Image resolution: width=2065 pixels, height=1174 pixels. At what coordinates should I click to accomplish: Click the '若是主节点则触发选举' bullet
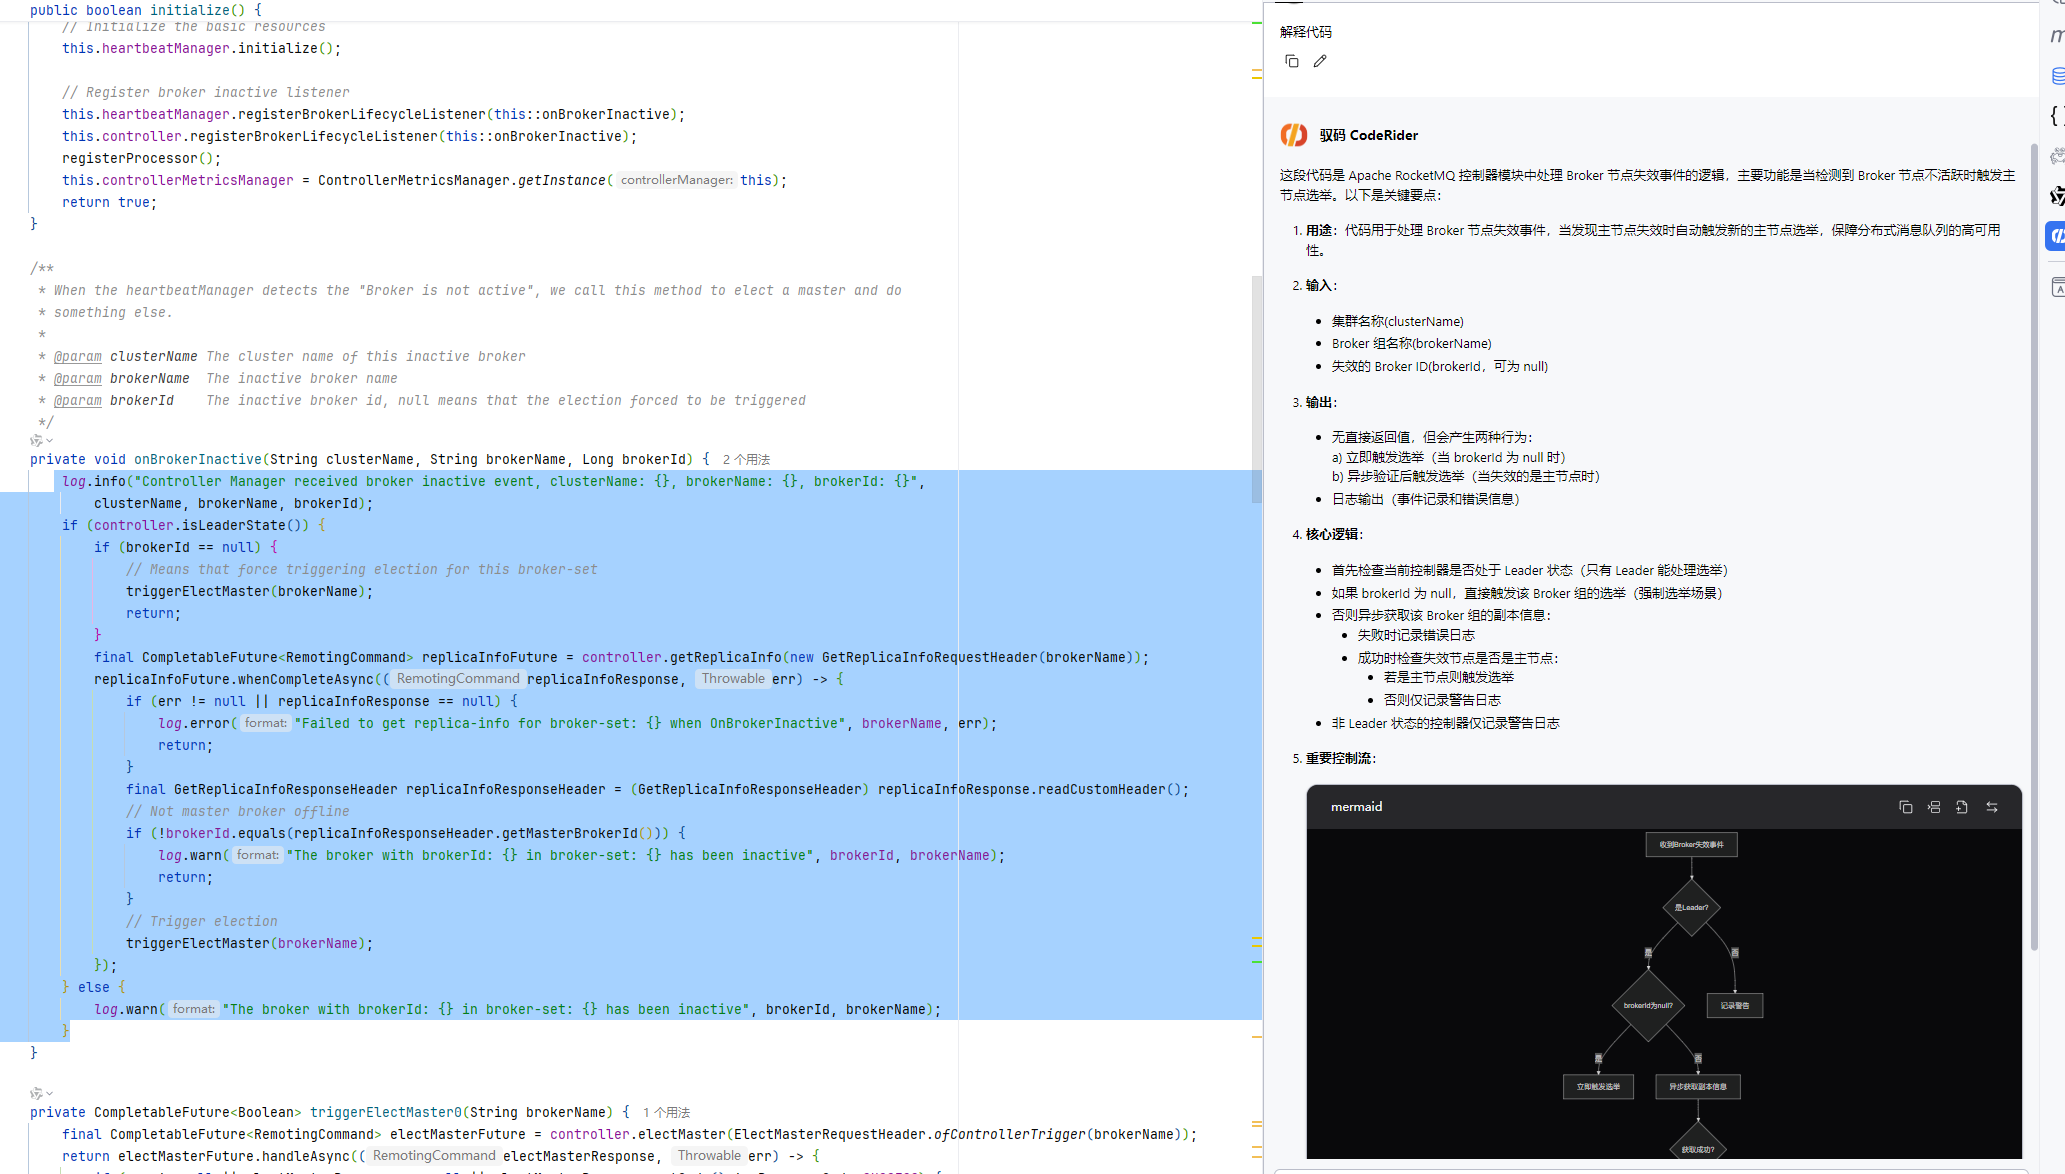click(x=1449, y=678)
